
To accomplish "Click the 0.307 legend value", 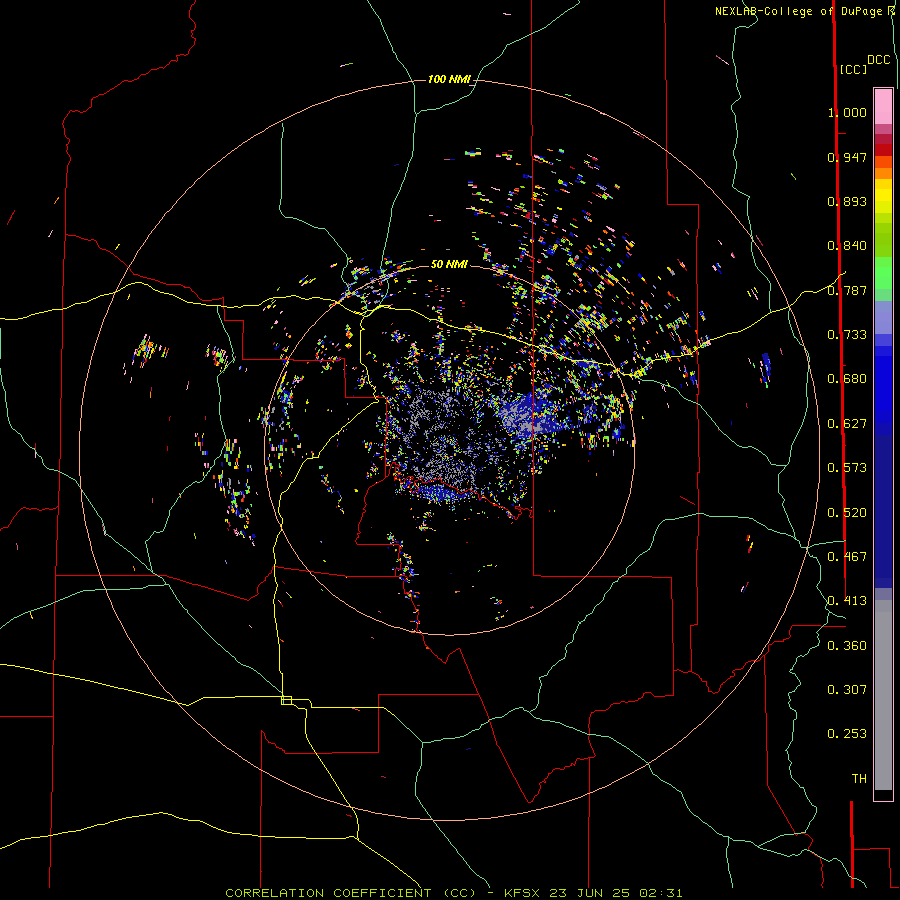I will coord(847,689).
